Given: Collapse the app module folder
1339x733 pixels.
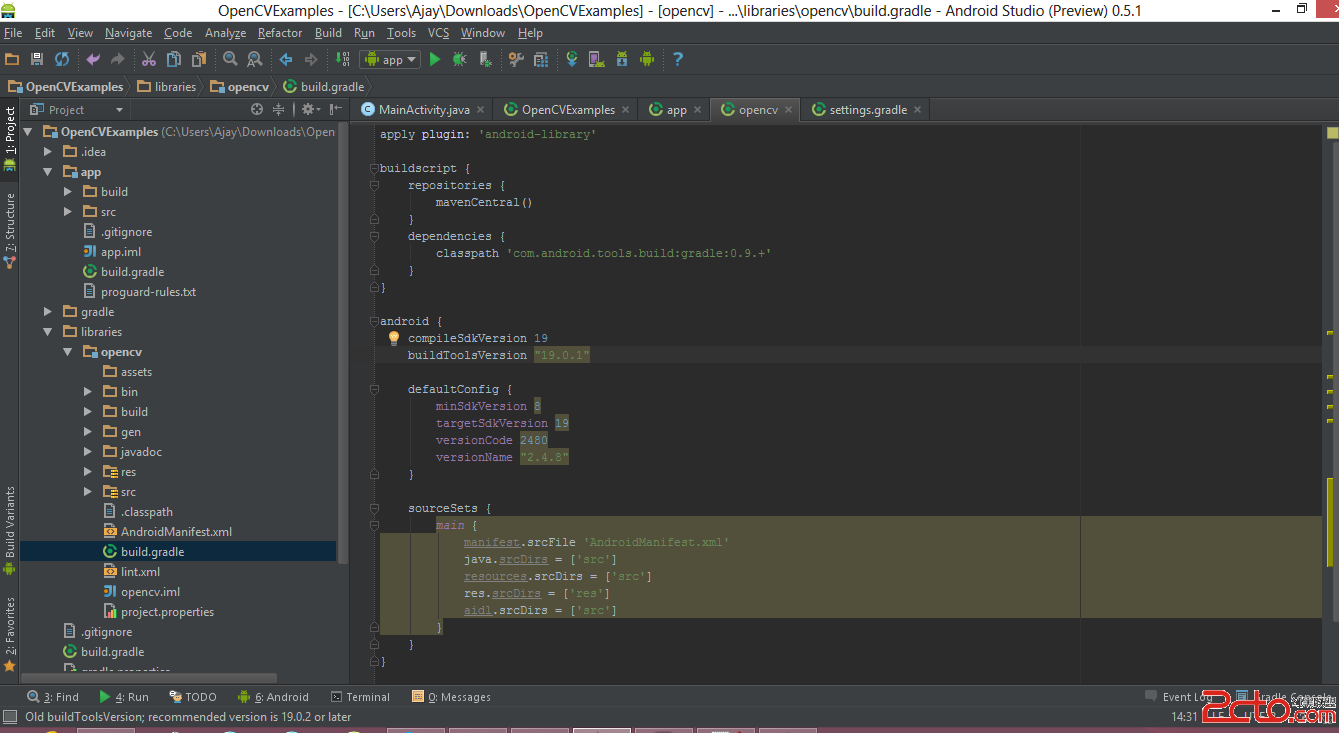Looking at the screenshot, I should [x=48, y=172].
